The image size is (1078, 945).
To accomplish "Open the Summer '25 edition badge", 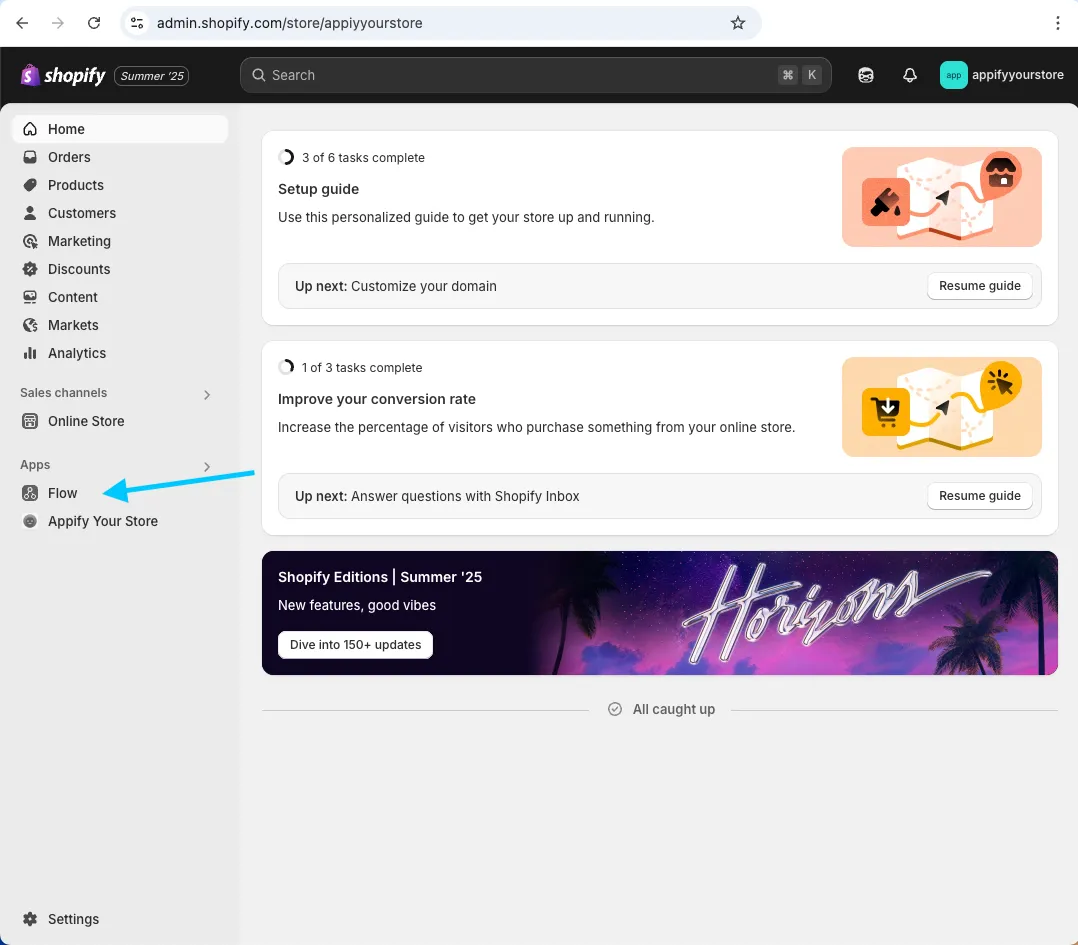I will pos(152,76).
